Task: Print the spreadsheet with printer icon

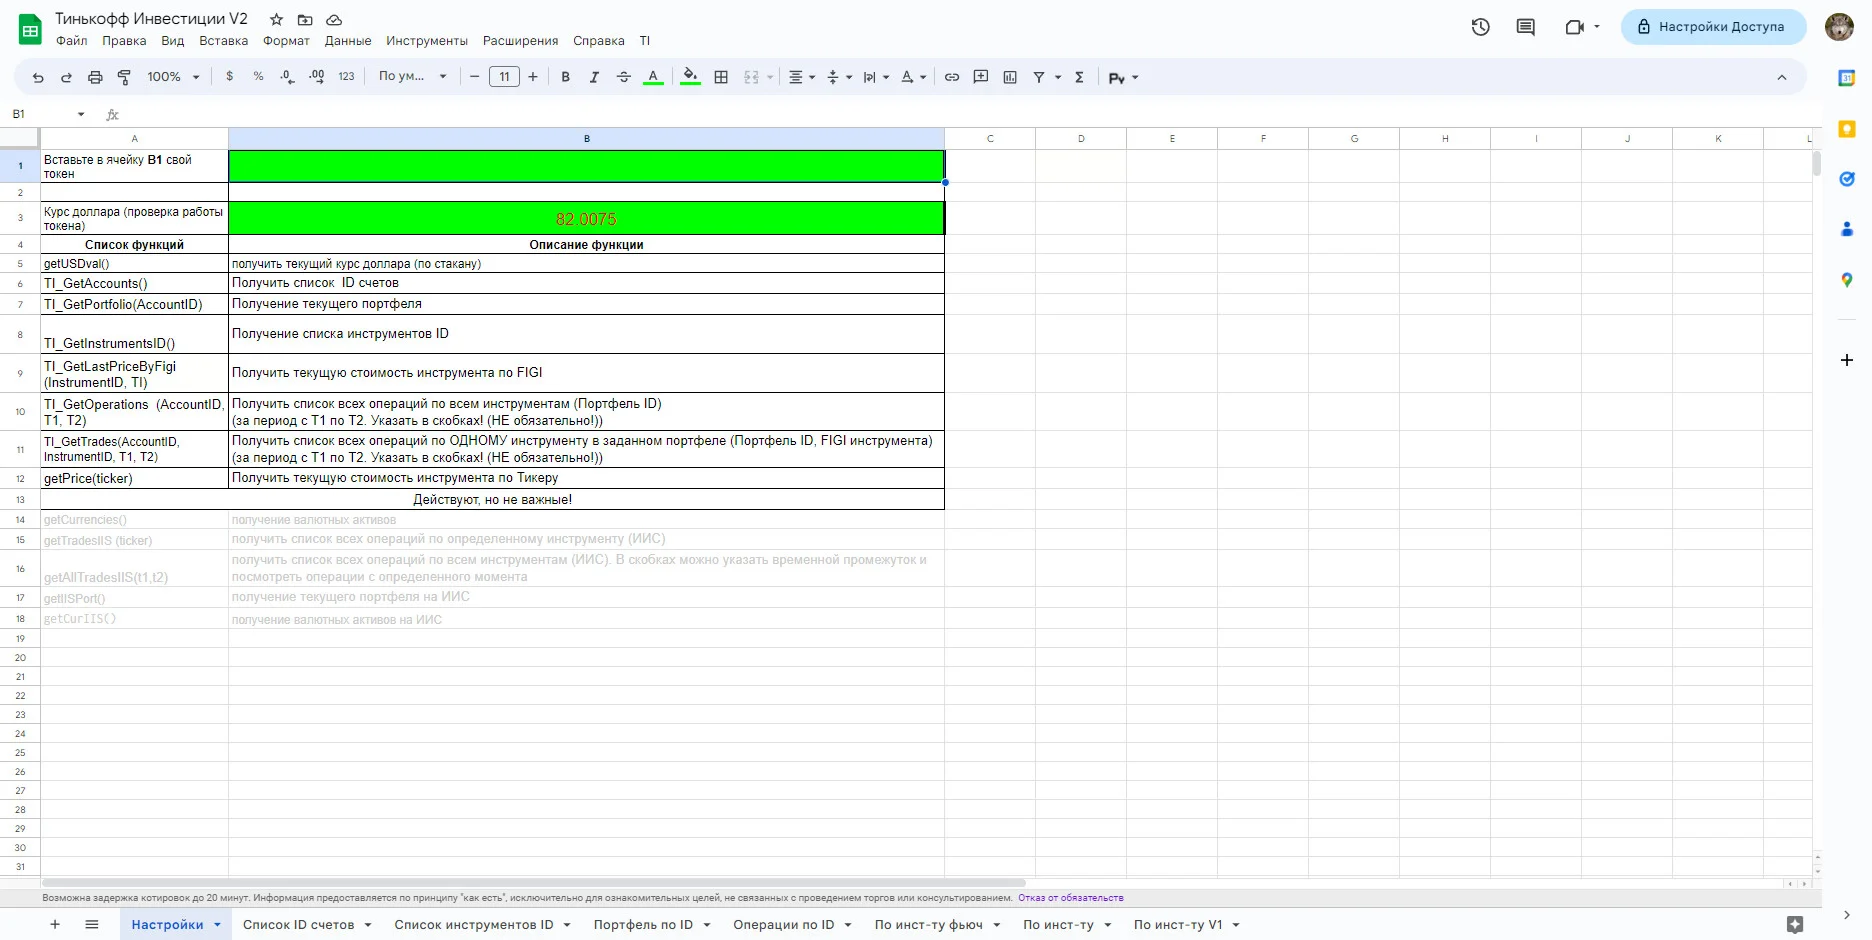Action: (x=95, y=77)
